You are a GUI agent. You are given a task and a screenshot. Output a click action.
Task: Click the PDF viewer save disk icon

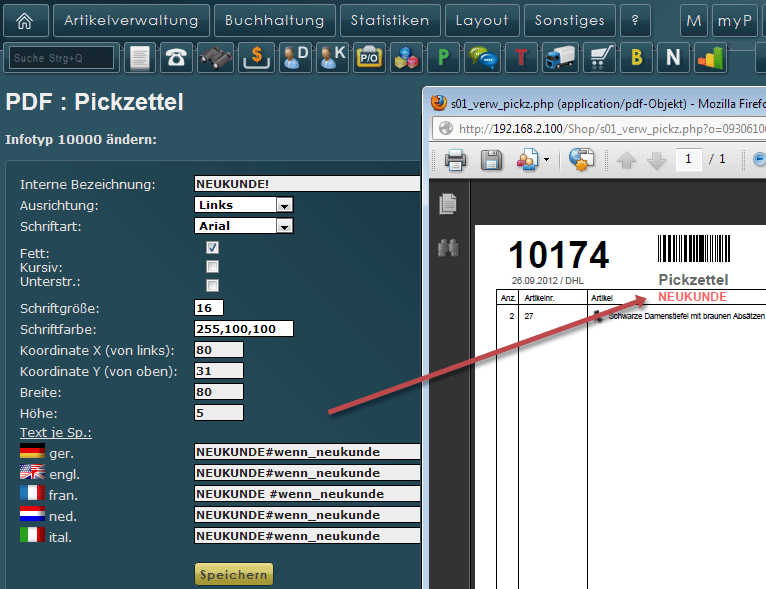(491, 160)
